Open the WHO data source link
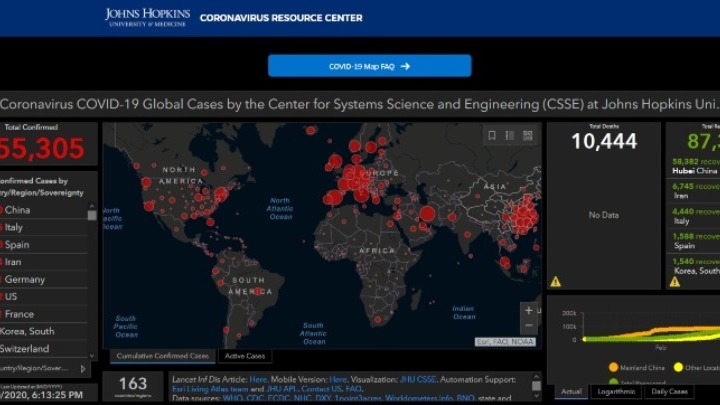Viewport: 720px width, 405px height. 232,398
